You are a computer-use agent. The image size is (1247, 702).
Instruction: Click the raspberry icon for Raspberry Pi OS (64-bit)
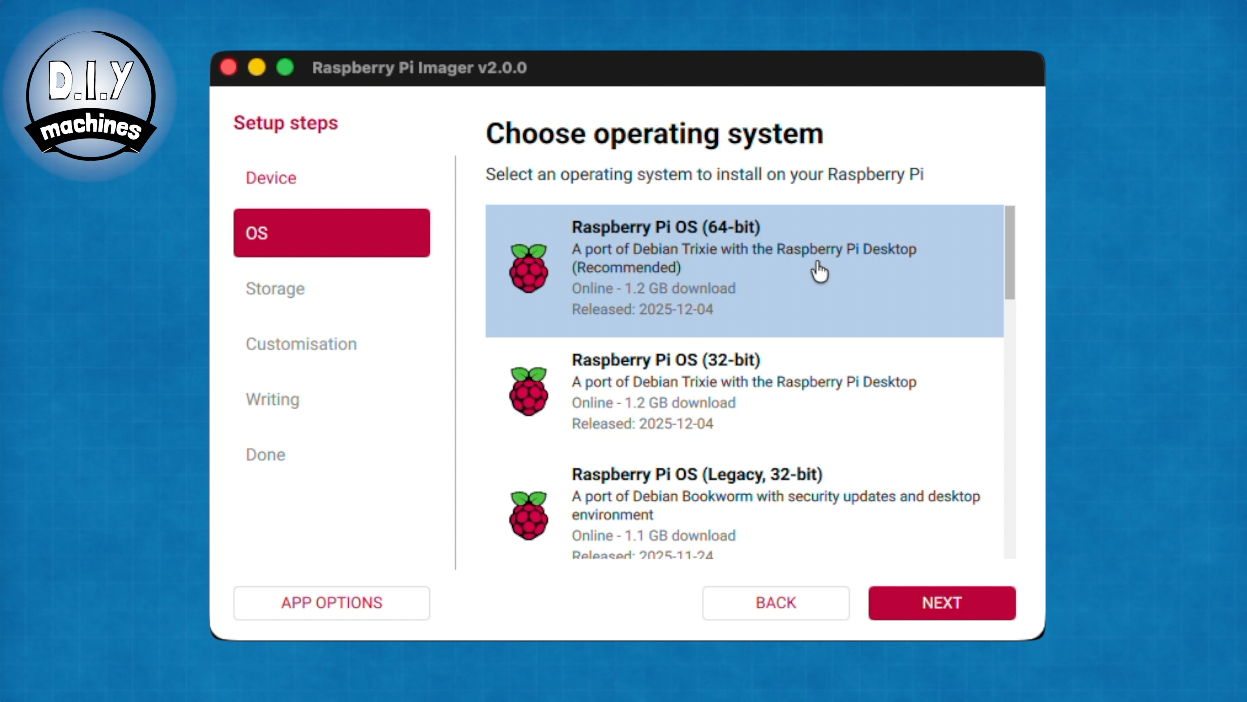click(528, 268)
